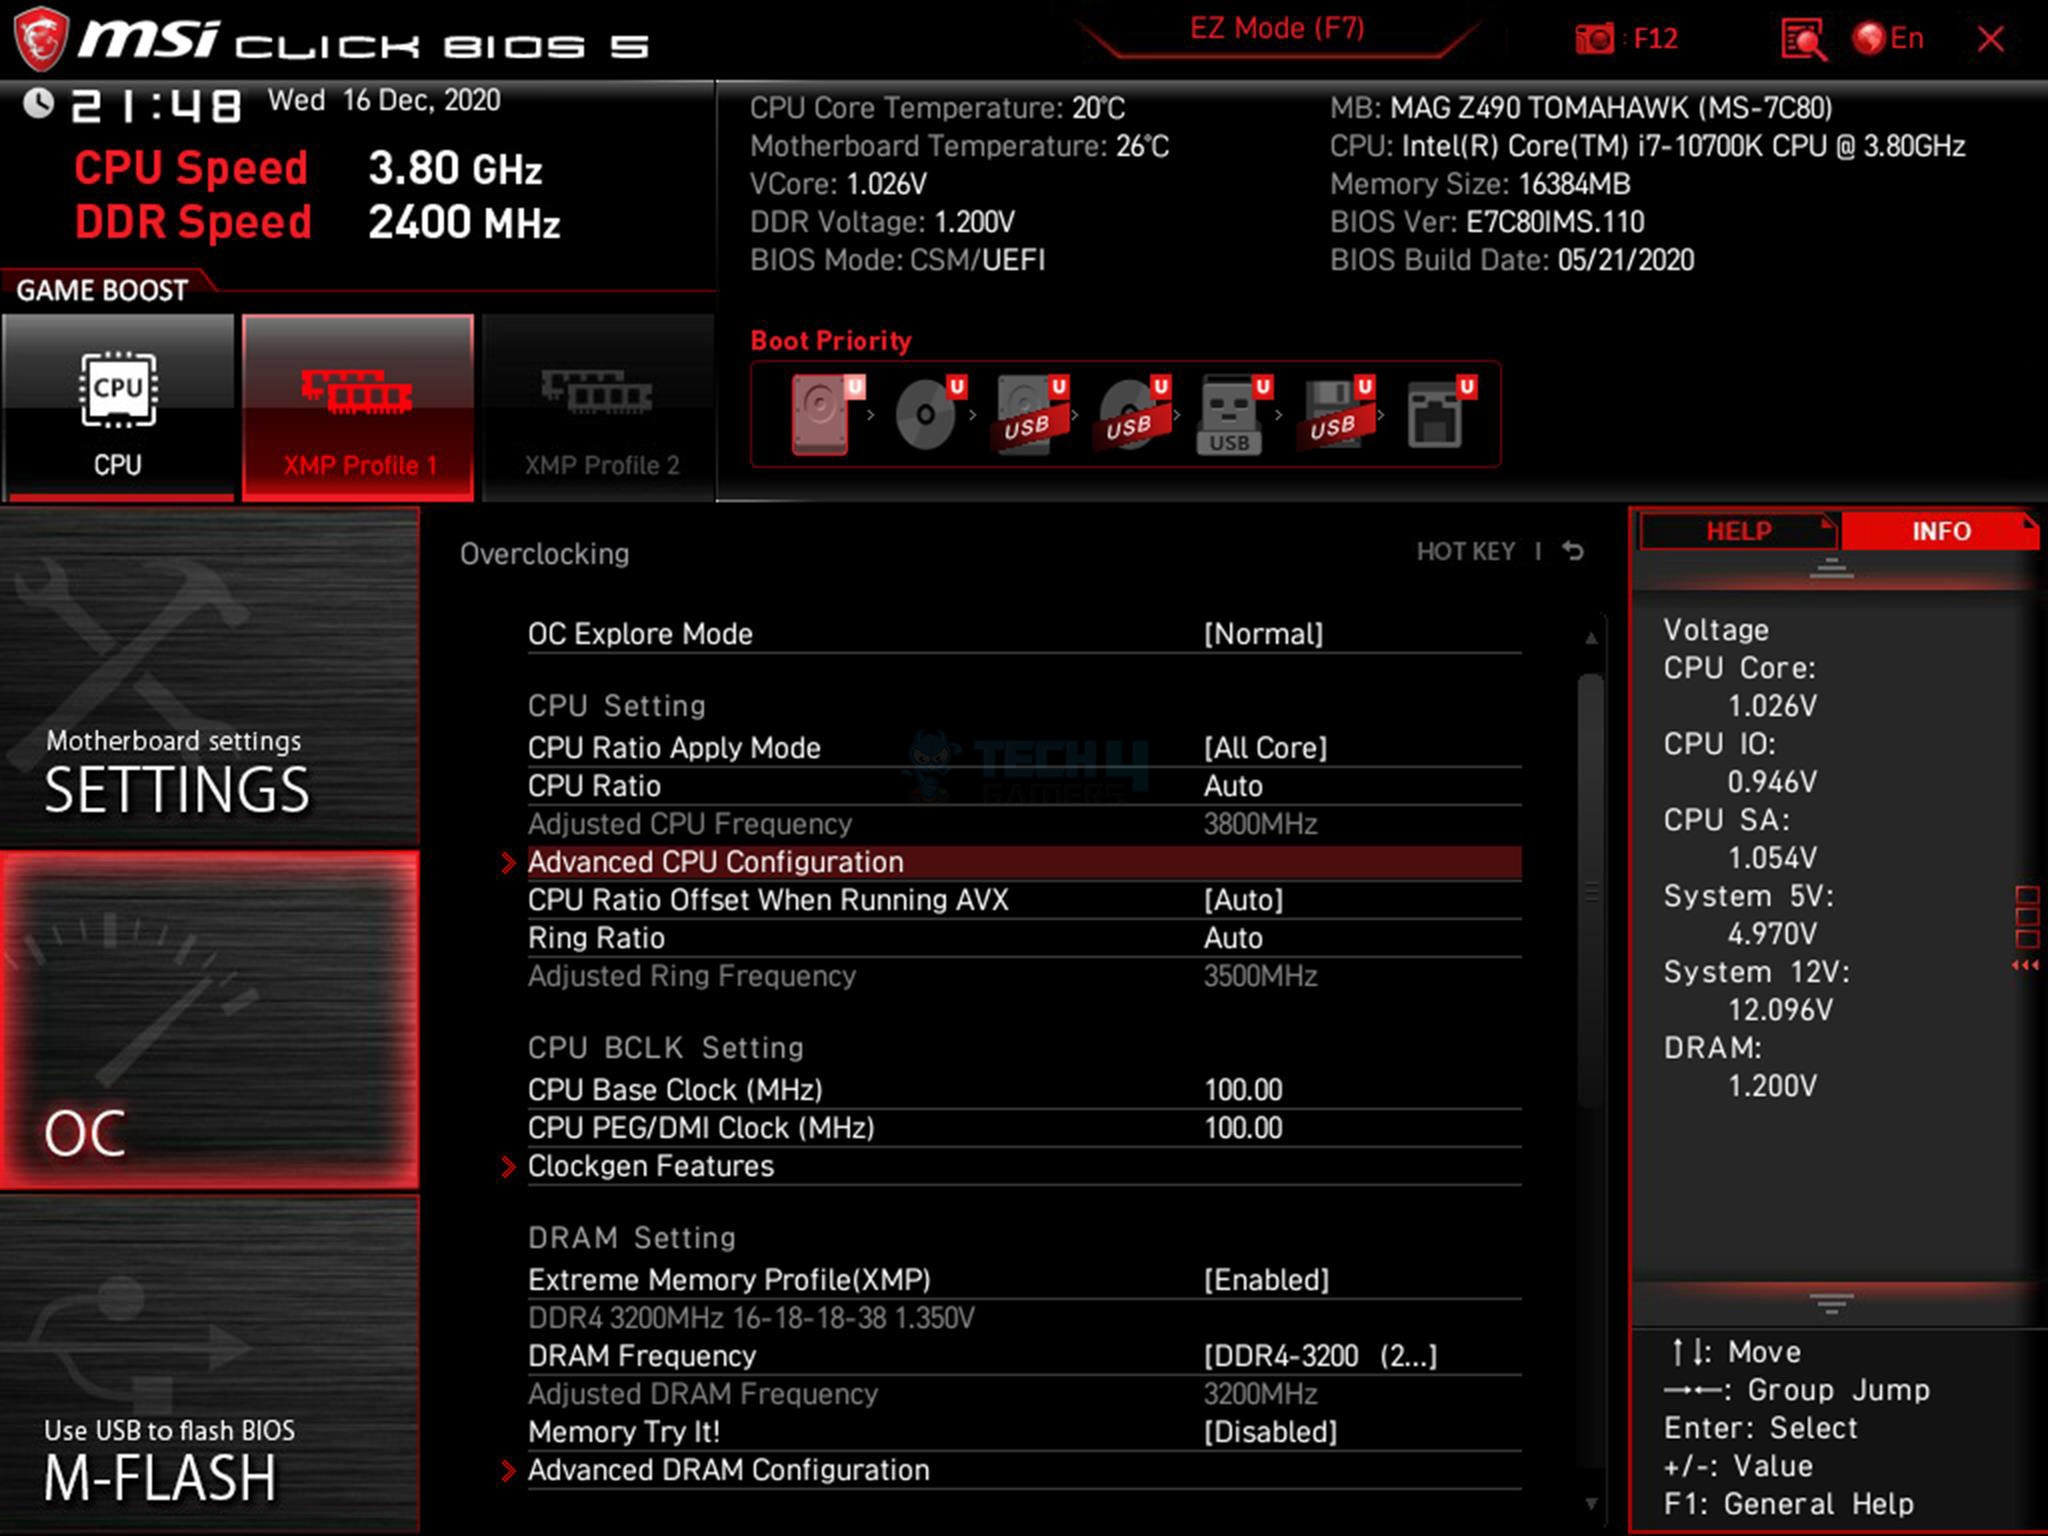Close the BIOS with the red X
The height and width of the screenshot is (1536, 2048).
pyautogui.click(x=1990, y=39)
